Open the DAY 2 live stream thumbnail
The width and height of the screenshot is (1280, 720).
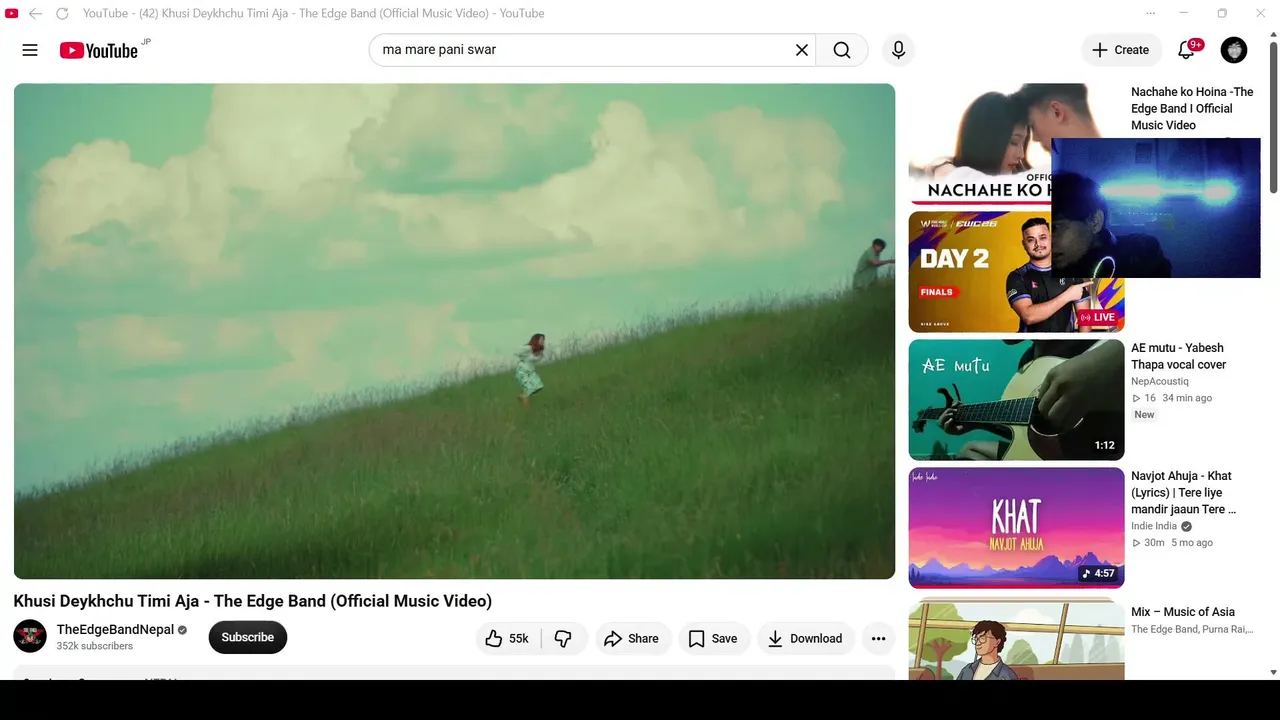1016,272
